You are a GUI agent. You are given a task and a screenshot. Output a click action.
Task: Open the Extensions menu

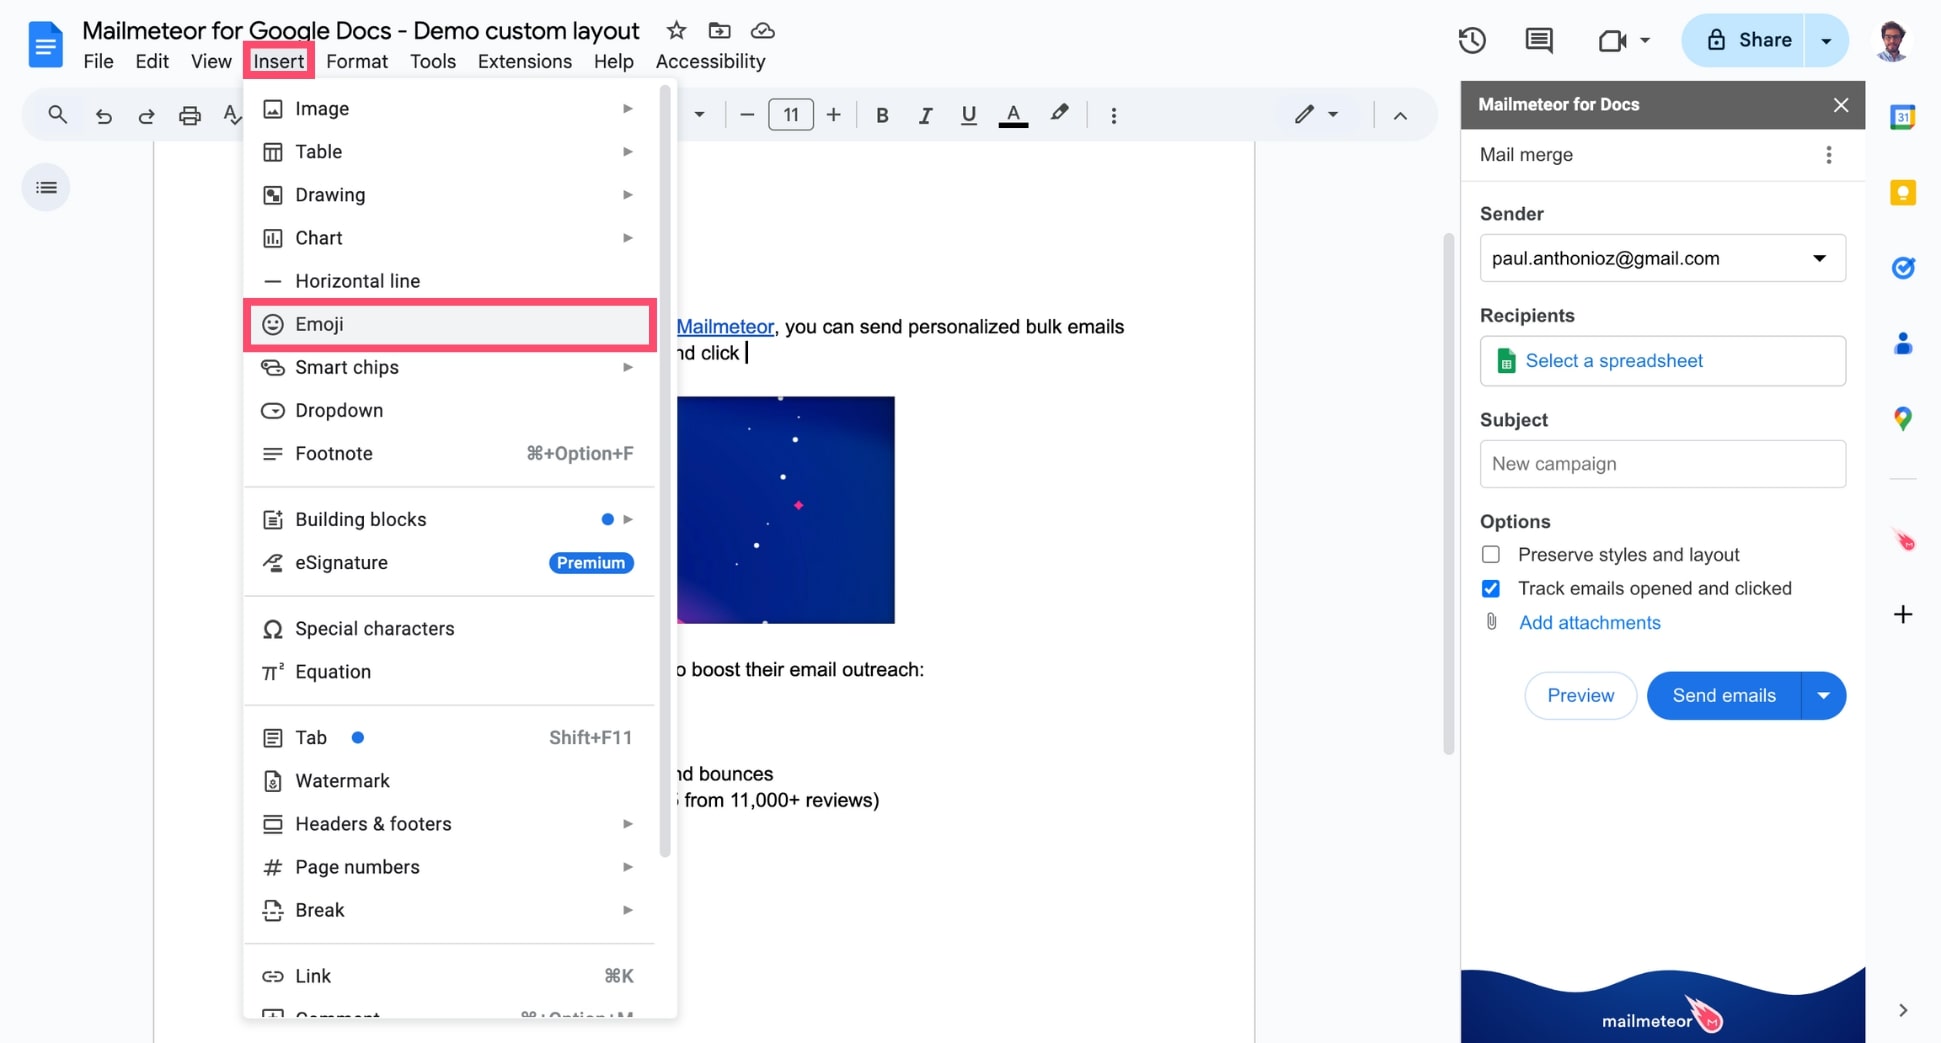525,61
